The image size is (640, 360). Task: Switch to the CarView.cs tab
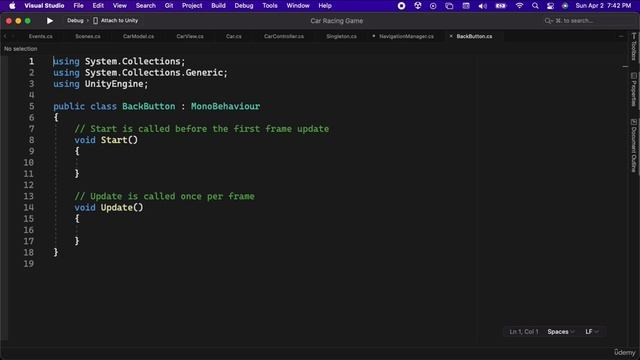tap(190, 36)
